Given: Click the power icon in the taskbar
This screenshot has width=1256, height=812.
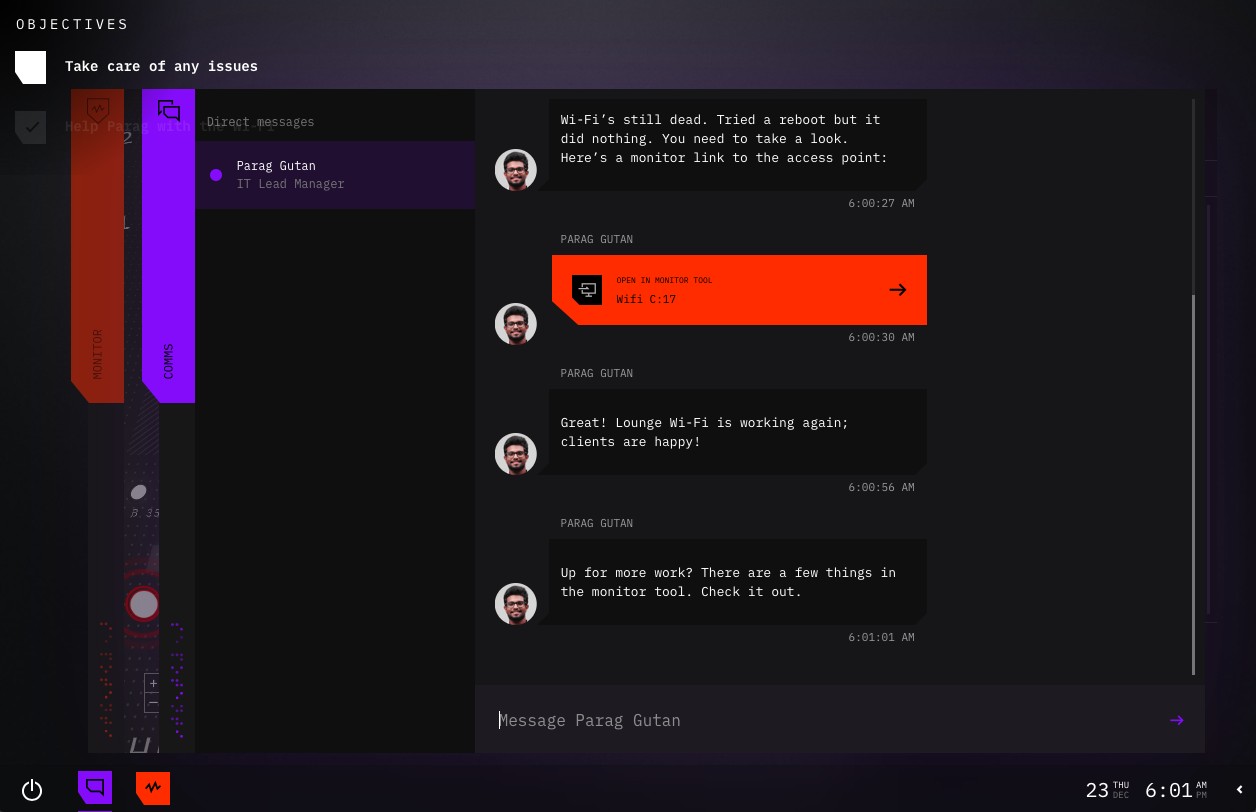Looking at the screenshot, I should (x=32, y=790).
